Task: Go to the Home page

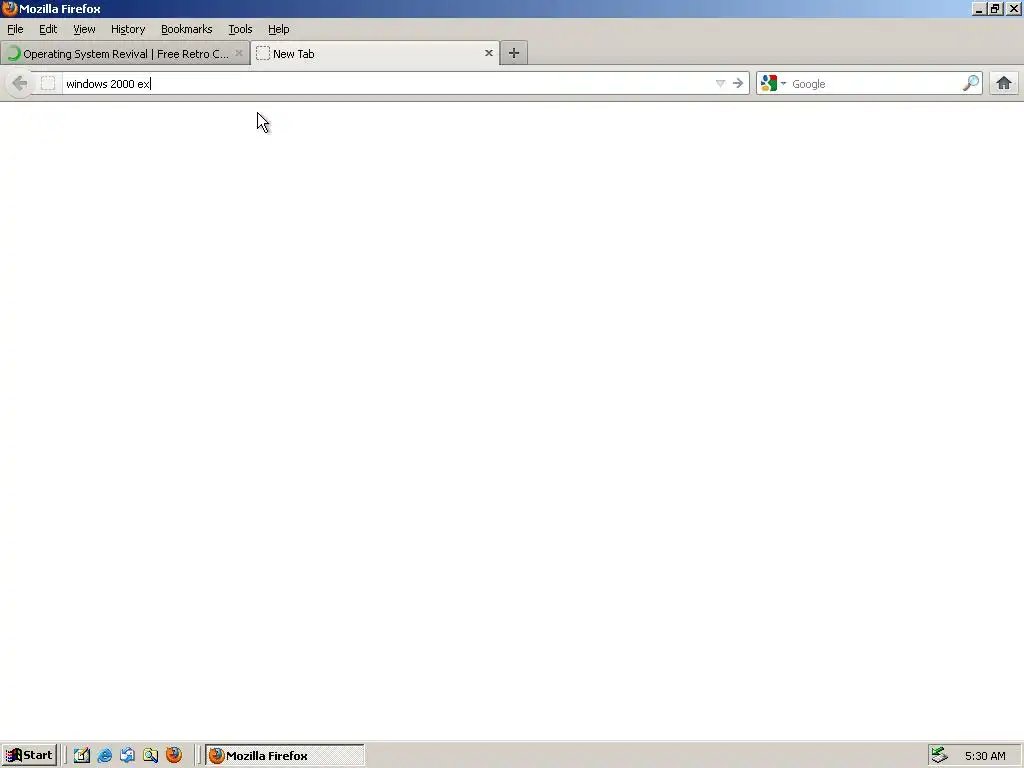Action: (x=1004, y=84)
